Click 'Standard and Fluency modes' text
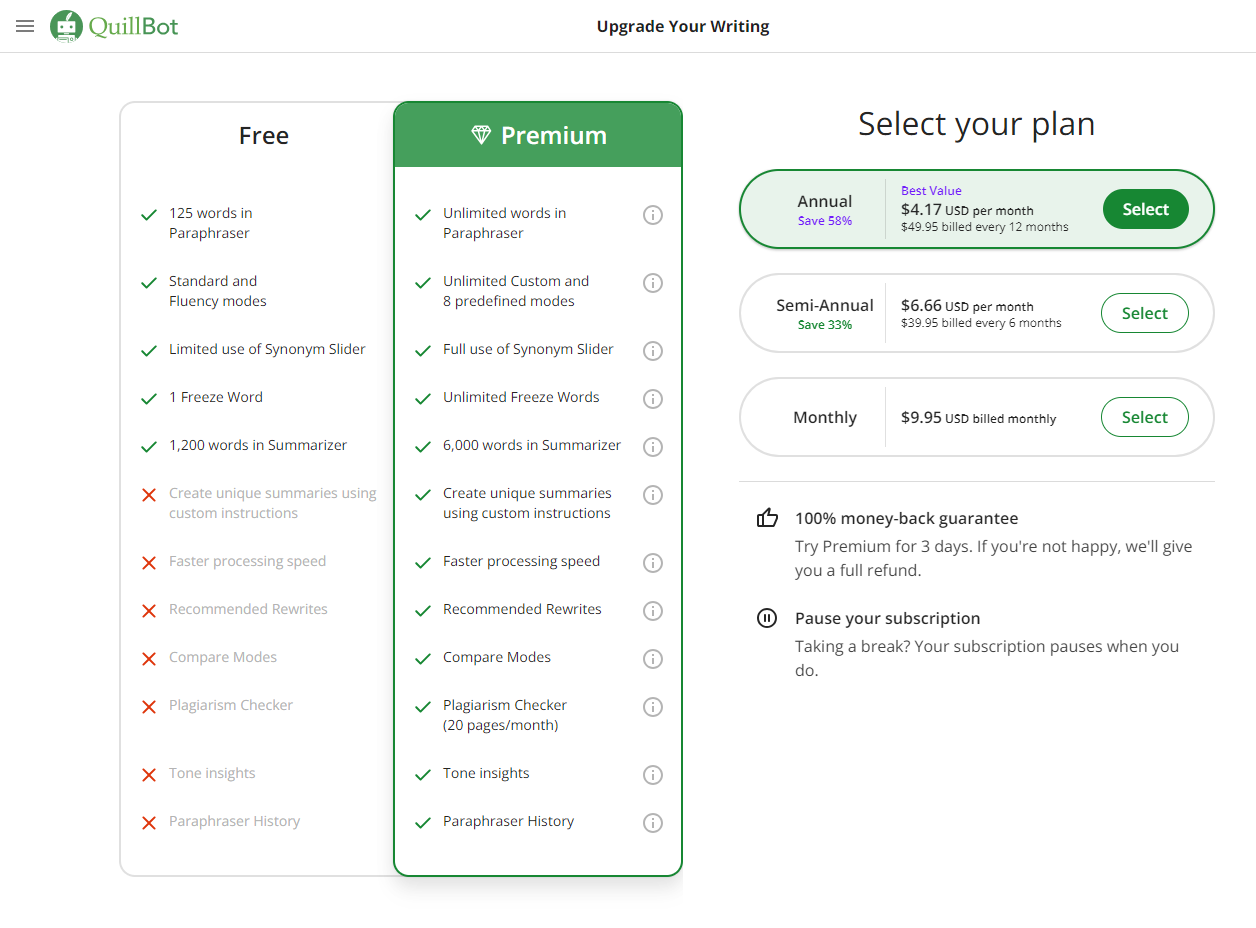 [218, 291]
